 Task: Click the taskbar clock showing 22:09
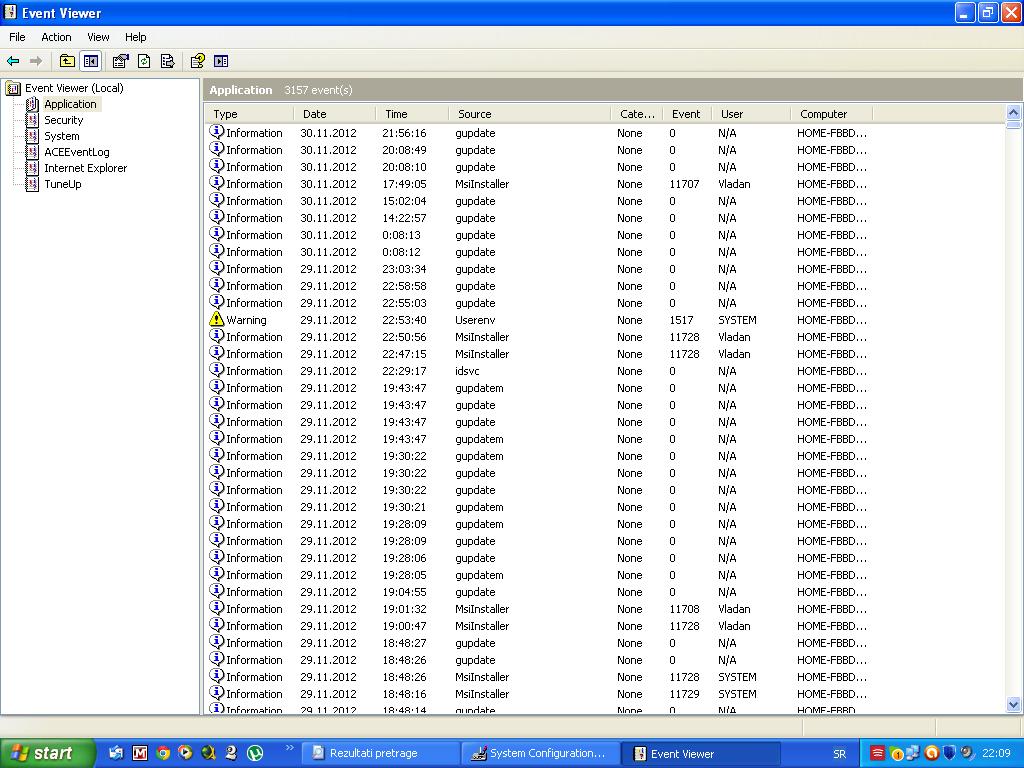(x=996, y=753)
